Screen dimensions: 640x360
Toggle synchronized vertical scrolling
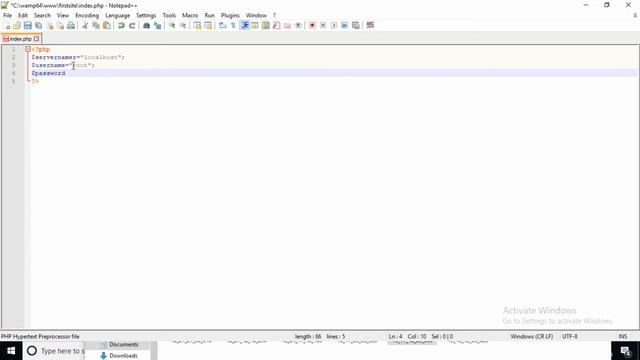point(197,25)
